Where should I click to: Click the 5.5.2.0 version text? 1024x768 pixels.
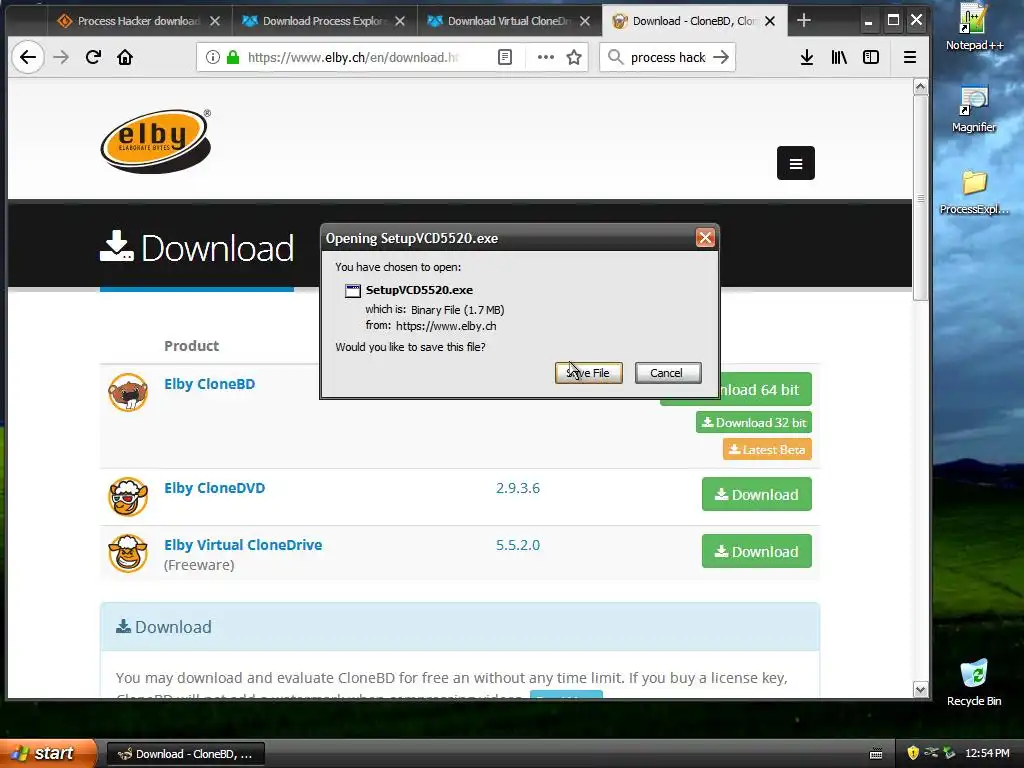point(518,545)
